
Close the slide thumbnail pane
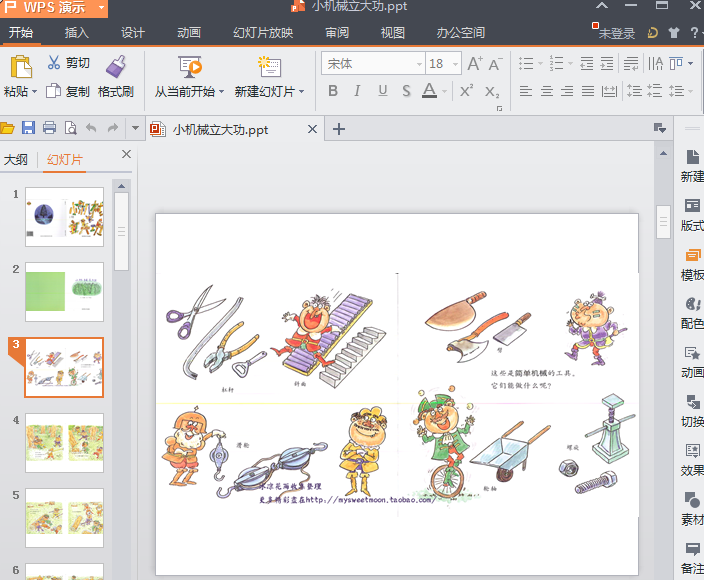127,154
